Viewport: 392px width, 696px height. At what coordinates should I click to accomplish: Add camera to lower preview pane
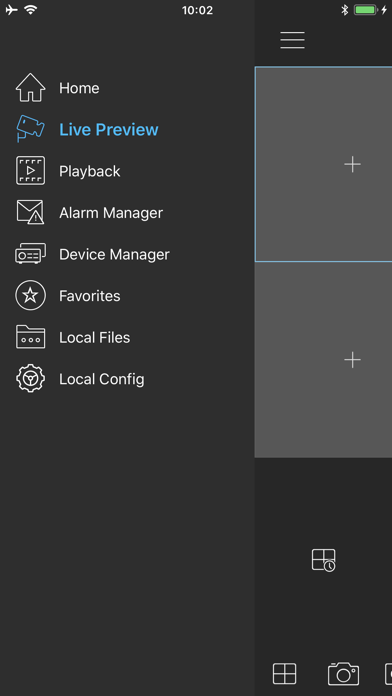point(352,360)
